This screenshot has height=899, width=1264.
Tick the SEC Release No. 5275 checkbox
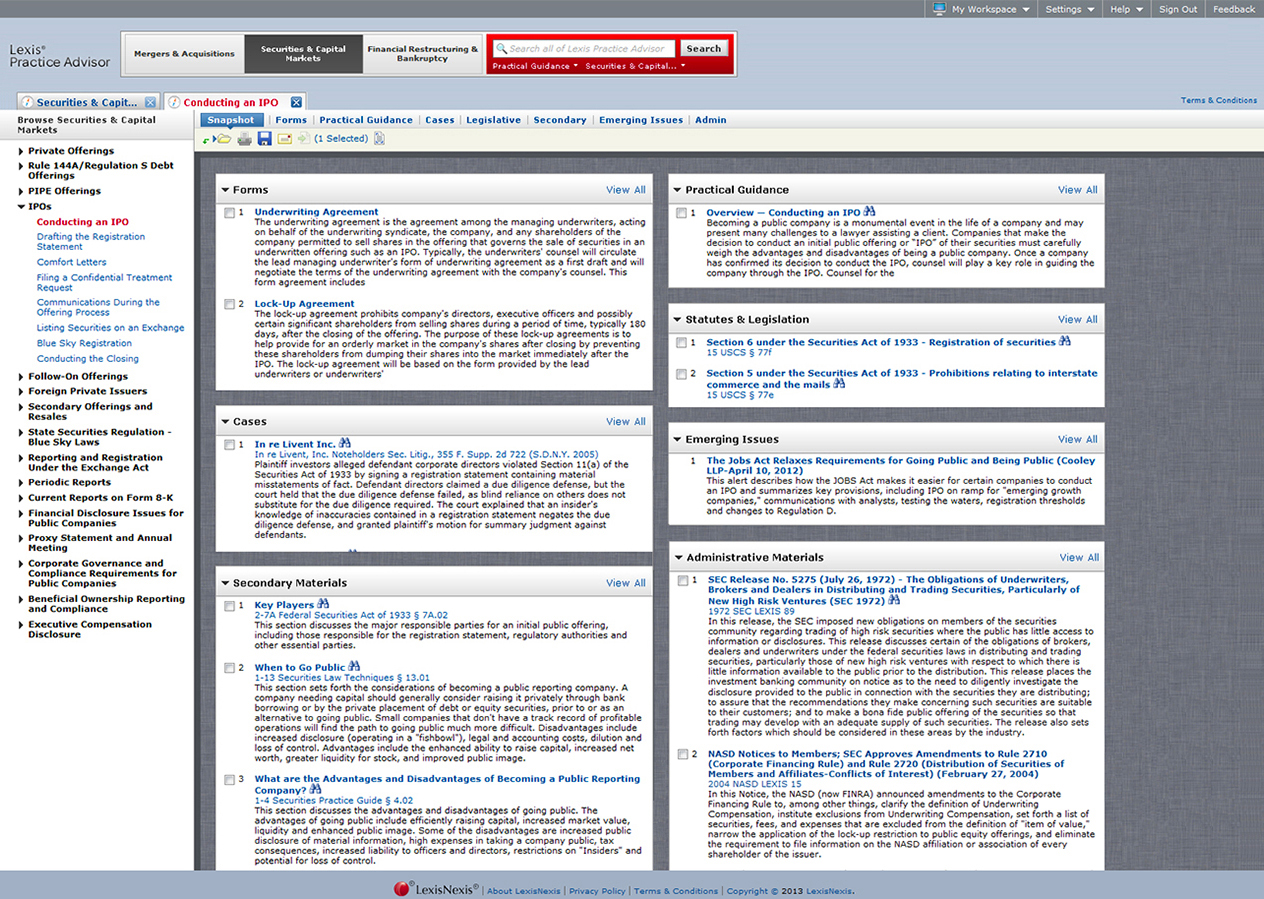tap(683, 580)
